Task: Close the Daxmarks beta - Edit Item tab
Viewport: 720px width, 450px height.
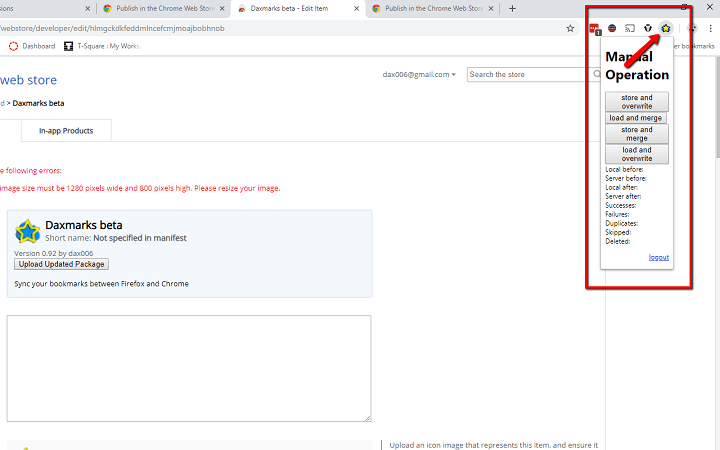Action: pos(356,8)
